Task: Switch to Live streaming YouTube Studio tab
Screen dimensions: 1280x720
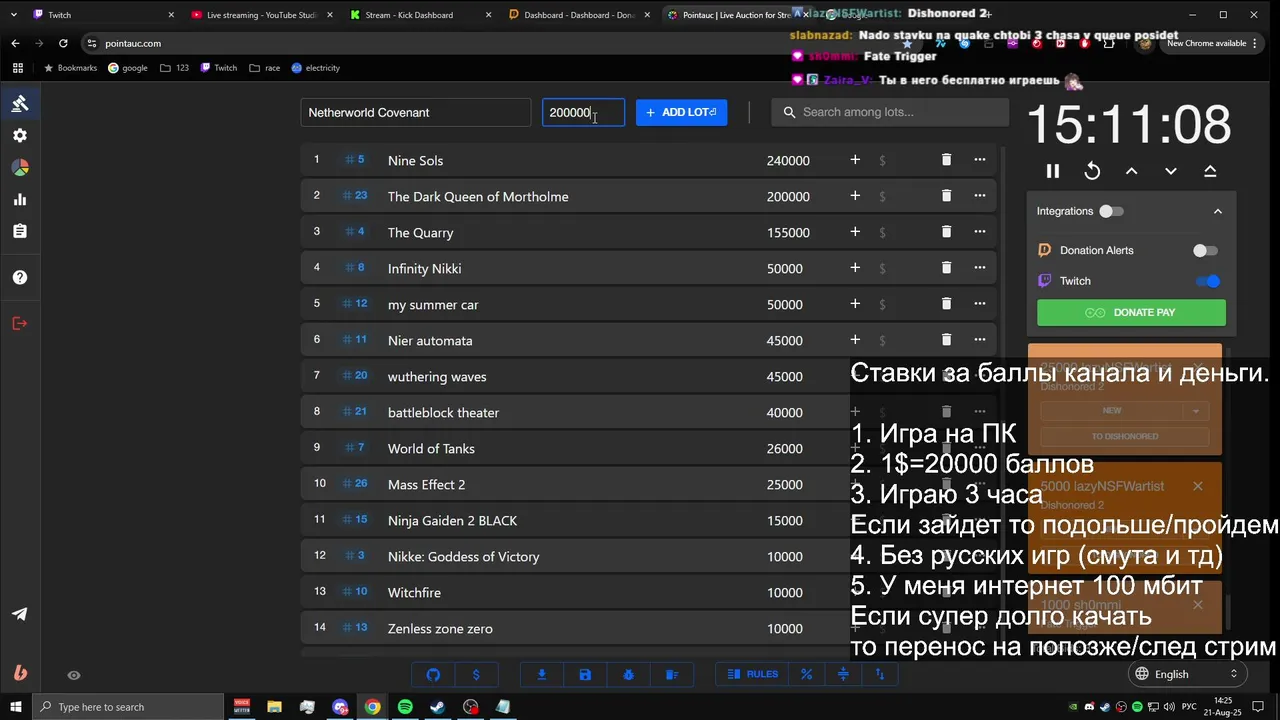Action: pos(262,15)
